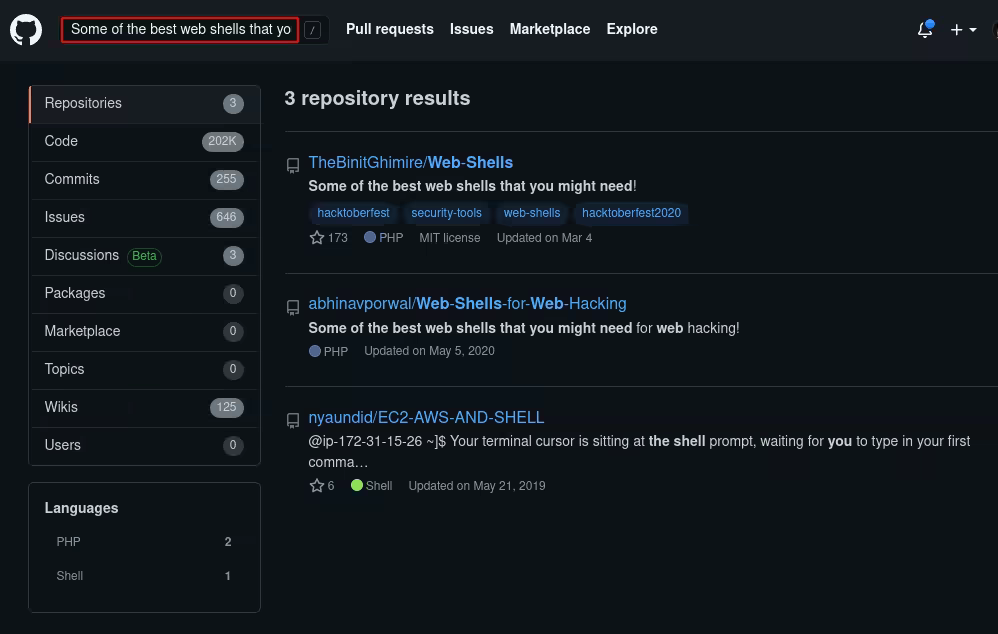Click repo icon beside abhinavporwal result
The height and width of the screenshot is (634, 998).
(293, 307)
